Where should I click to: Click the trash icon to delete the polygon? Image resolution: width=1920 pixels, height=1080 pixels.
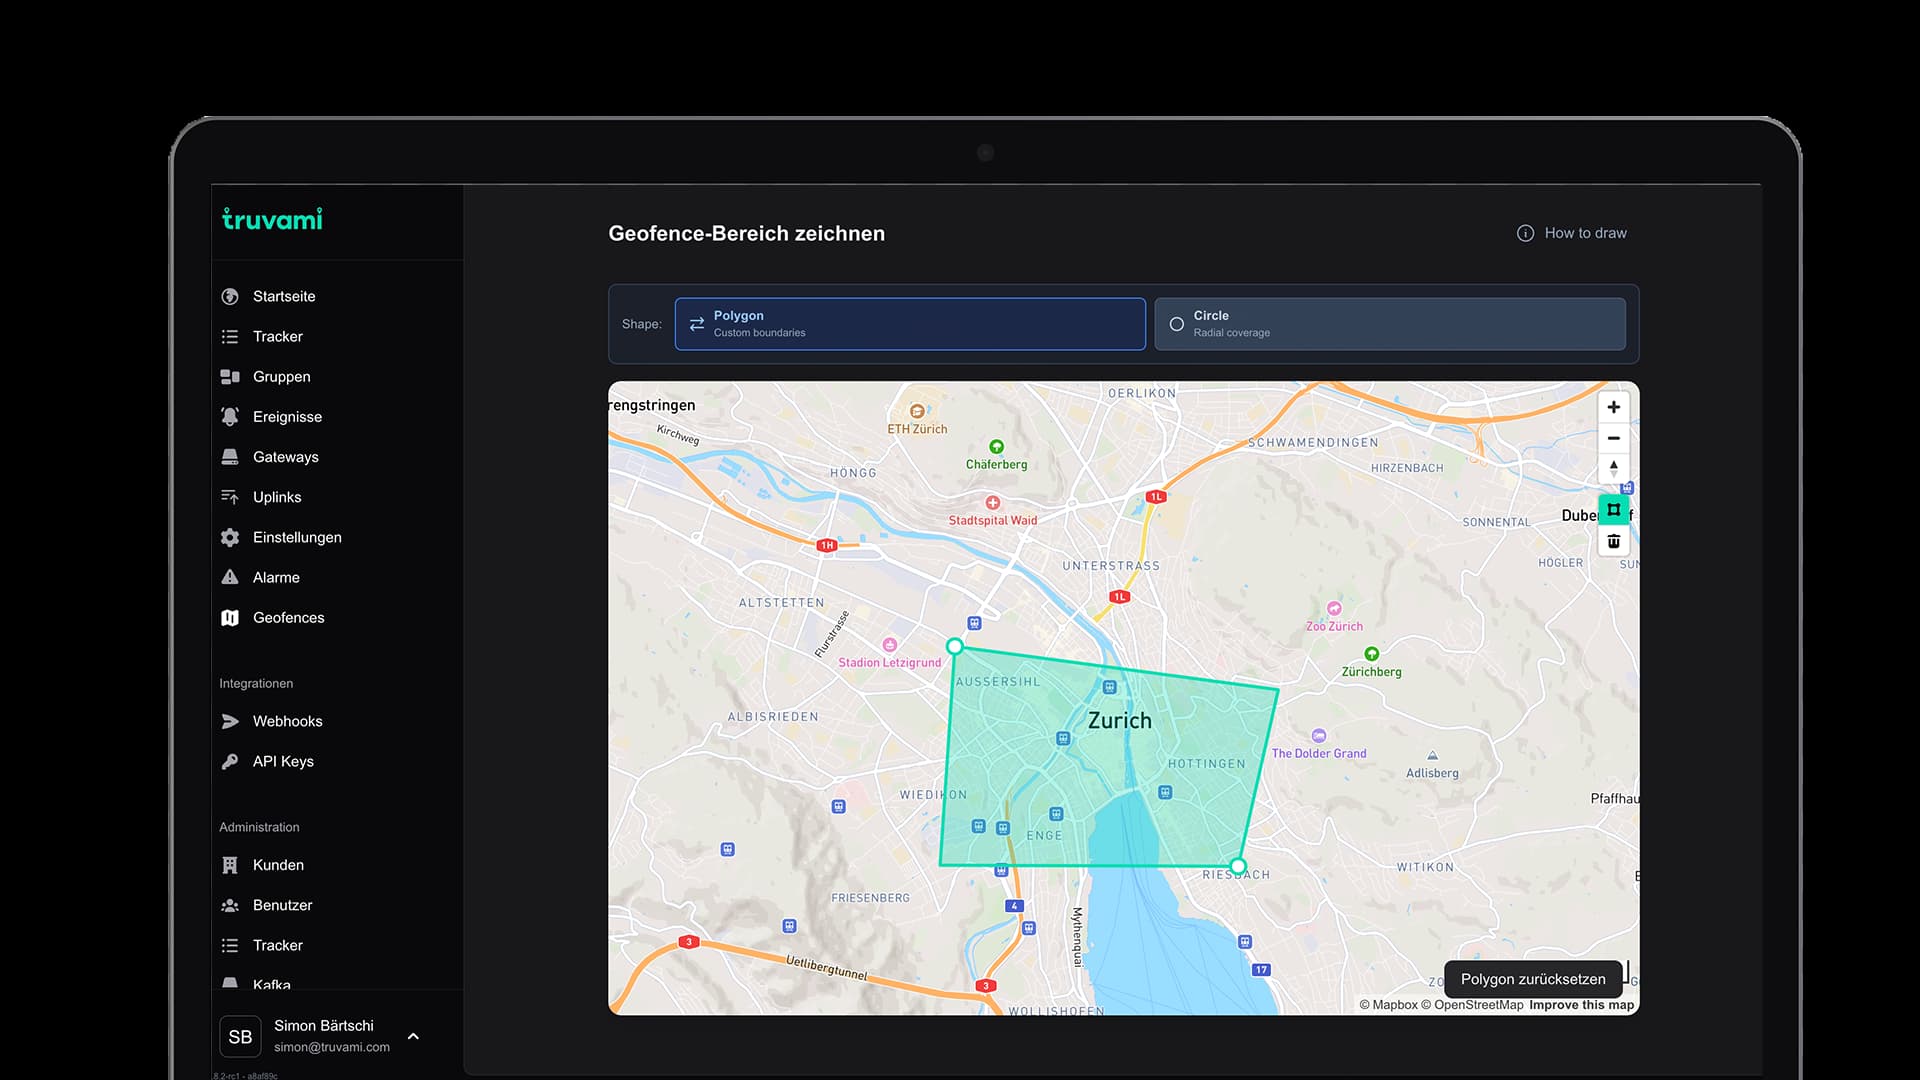[1613, 541]
